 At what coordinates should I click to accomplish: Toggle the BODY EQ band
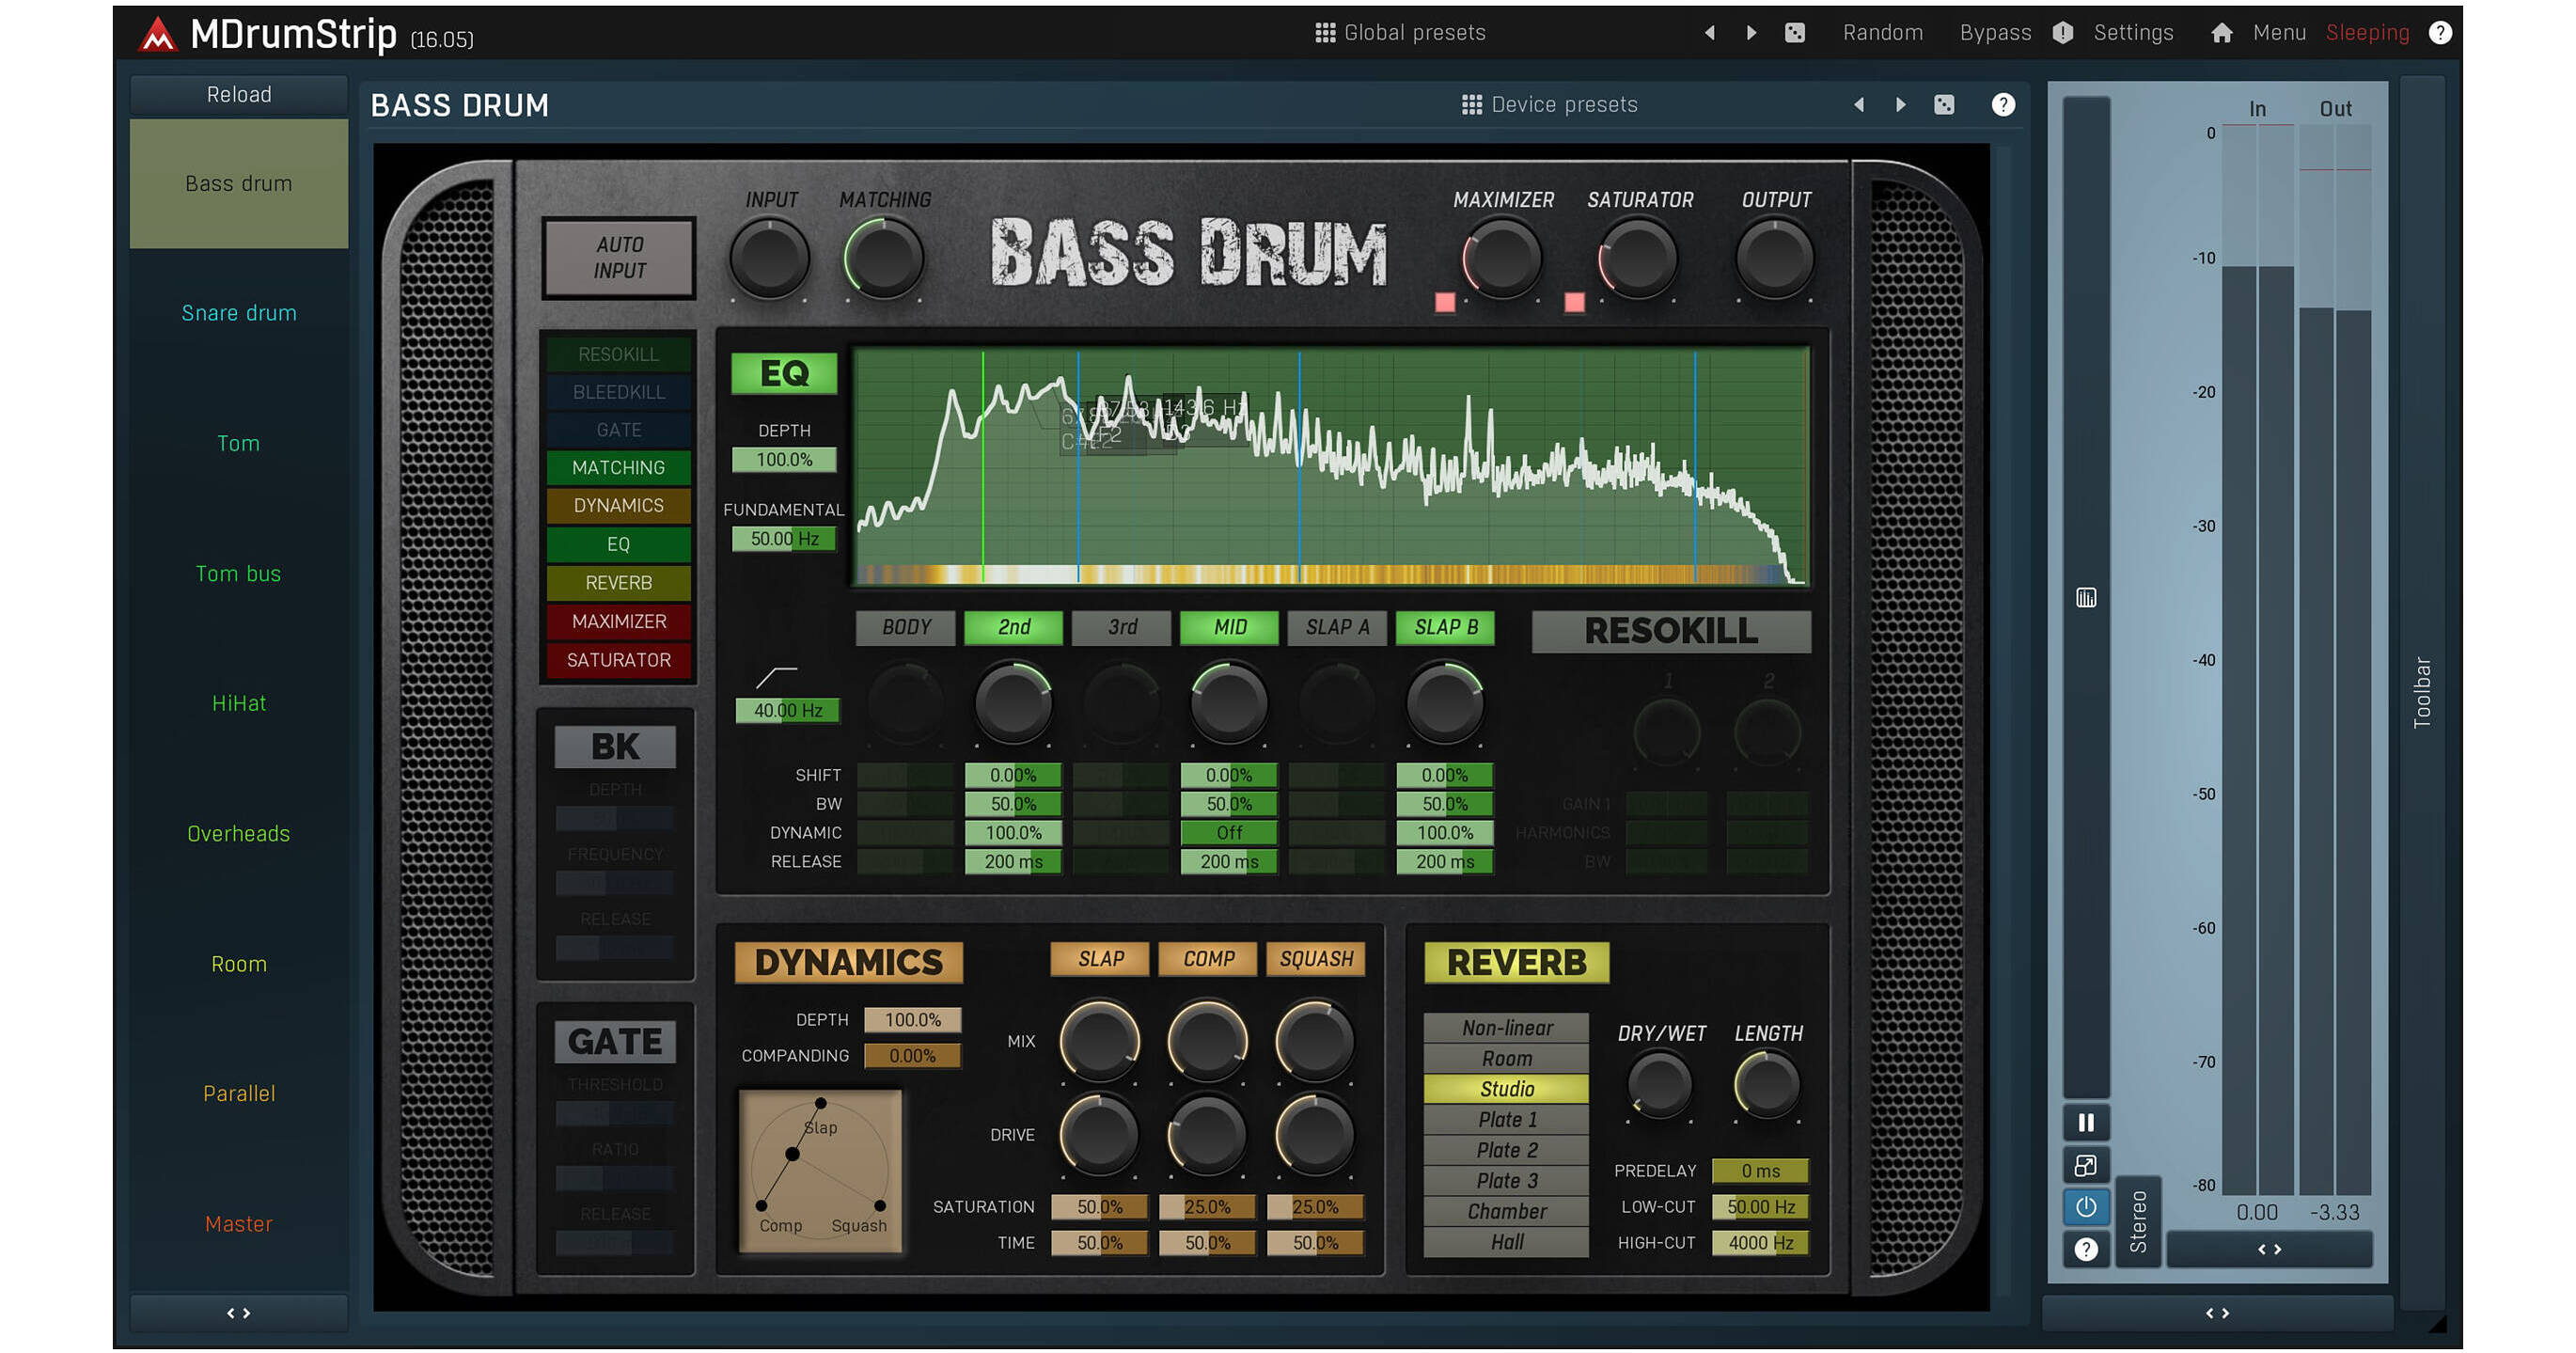click(906, 627)
